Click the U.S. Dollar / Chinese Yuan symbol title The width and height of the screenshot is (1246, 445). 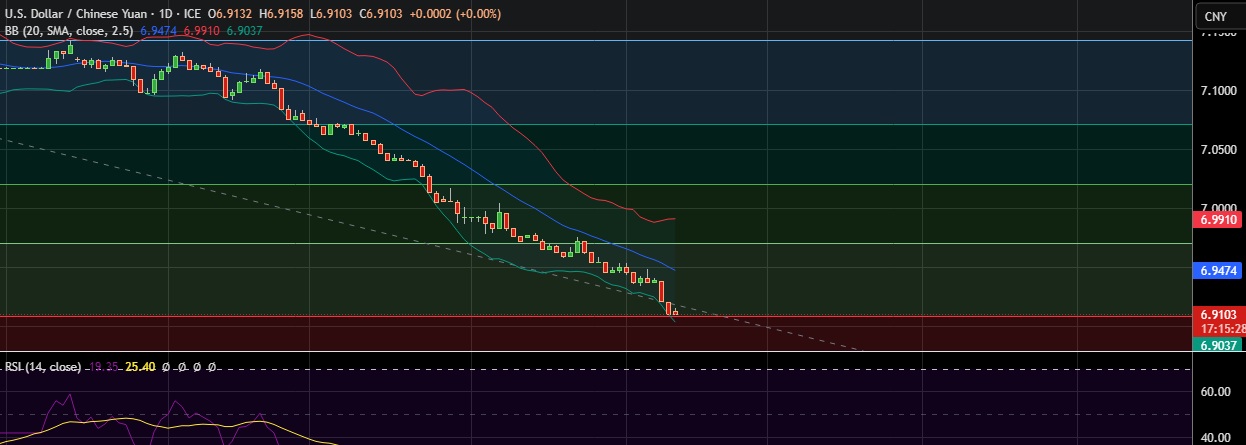click(75, 14)
